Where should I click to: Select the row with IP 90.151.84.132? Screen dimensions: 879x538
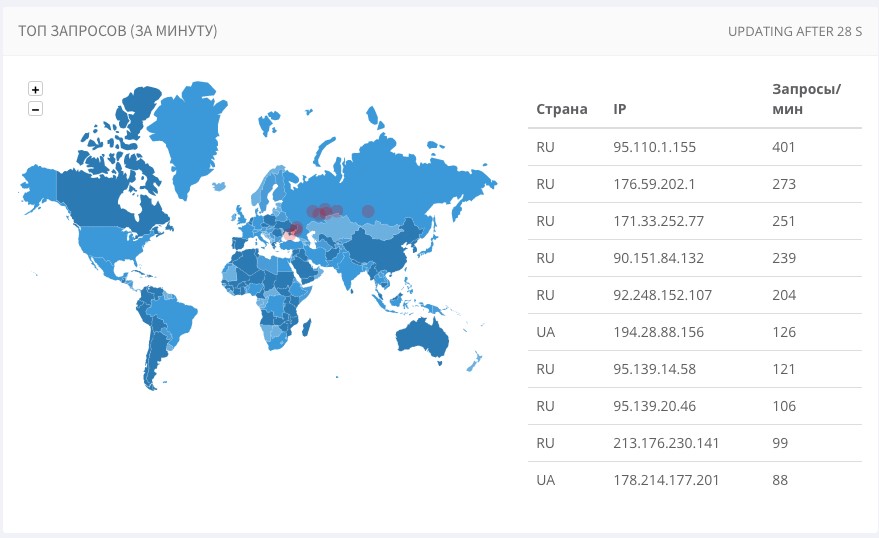pos(658,258)
